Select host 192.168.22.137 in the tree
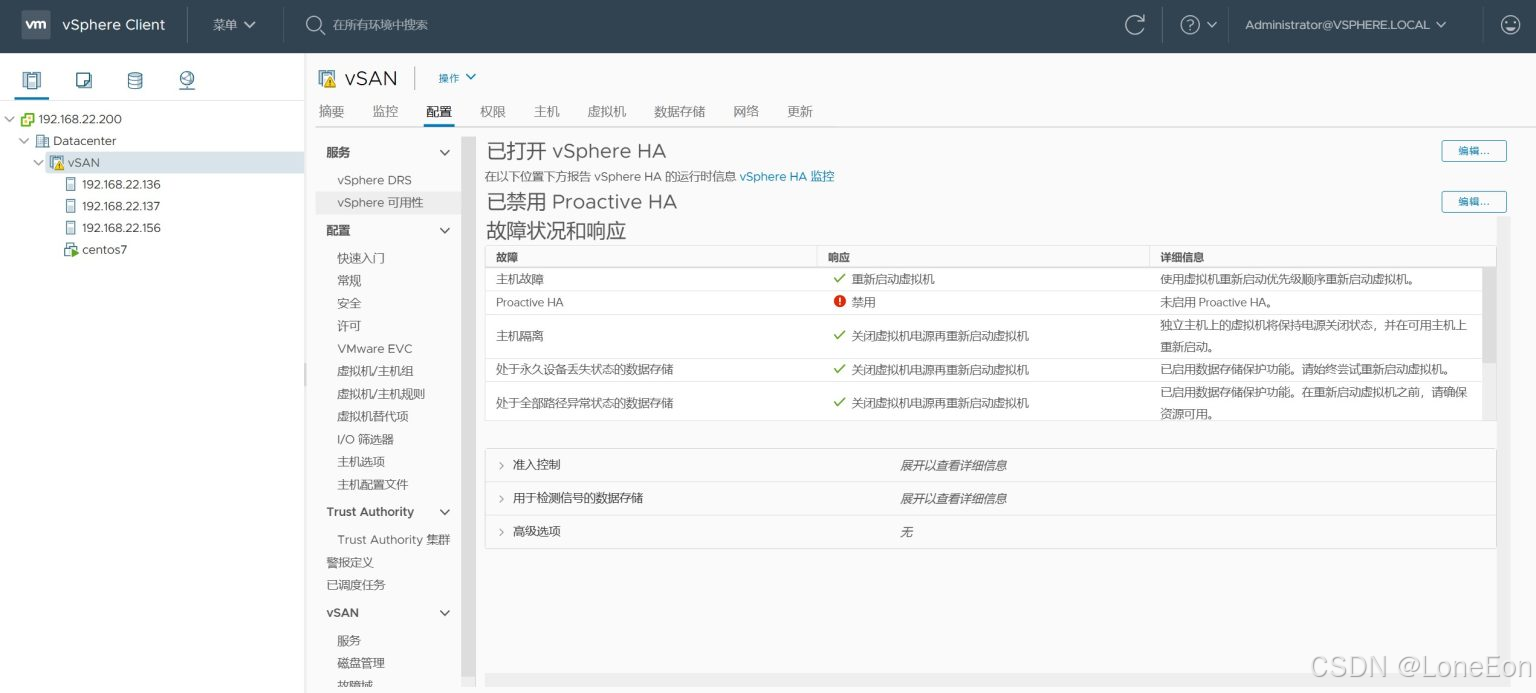Image resolution: width=1536 pixels, height=693 pixels. 121,206
